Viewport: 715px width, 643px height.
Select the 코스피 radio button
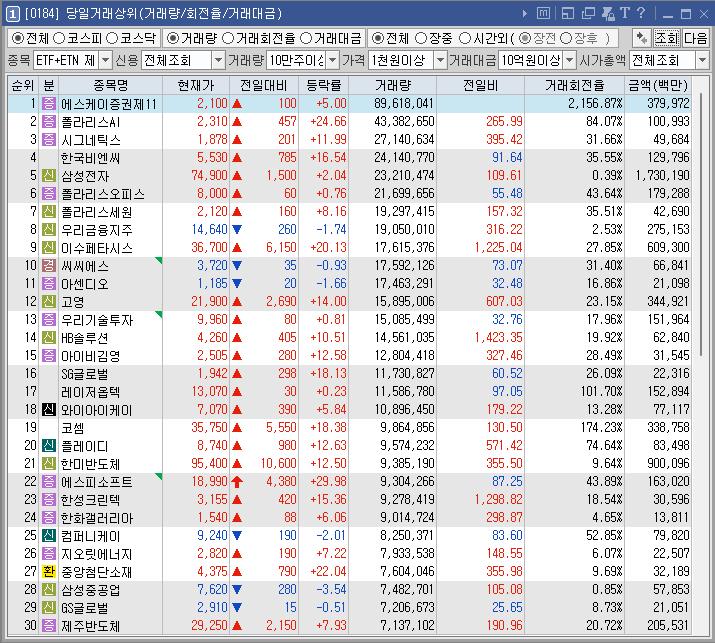tap(59, 38)
